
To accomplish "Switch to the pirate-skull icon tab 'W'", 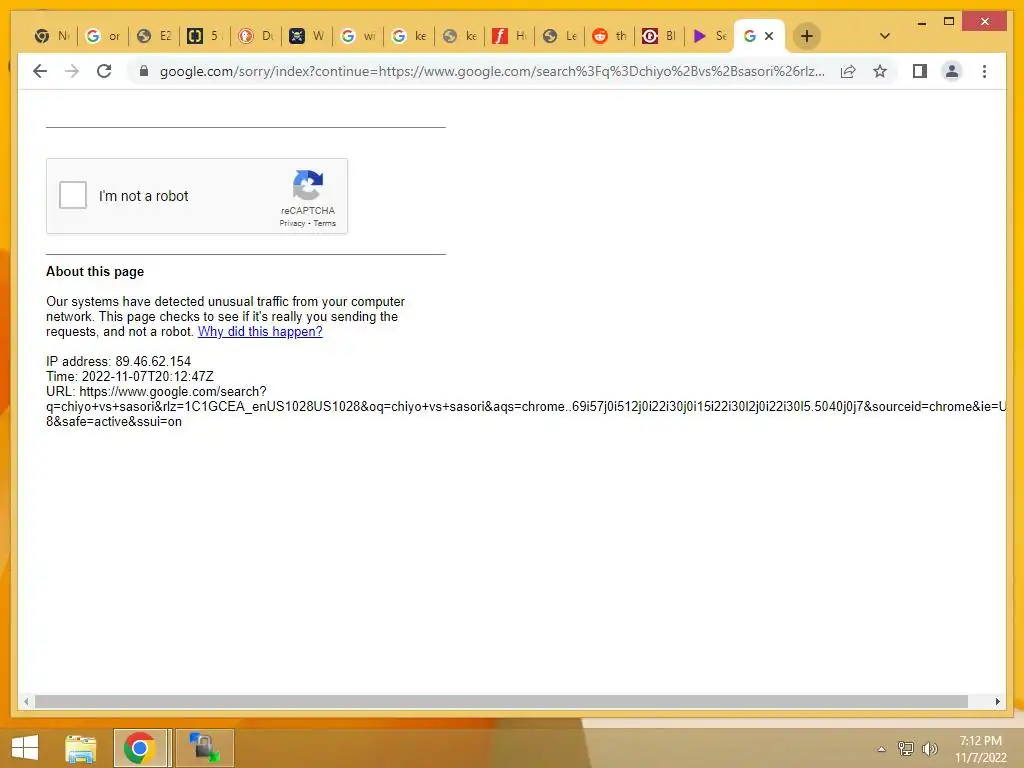I will (307, 36).
